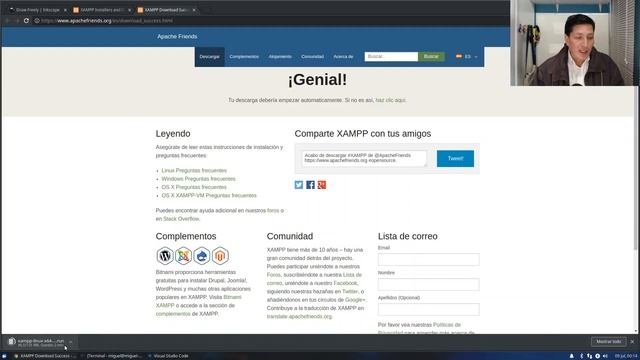The image size is (640, 360).
Task: Follow the Twitter link in Comunidad text
Action: point(350,291)
